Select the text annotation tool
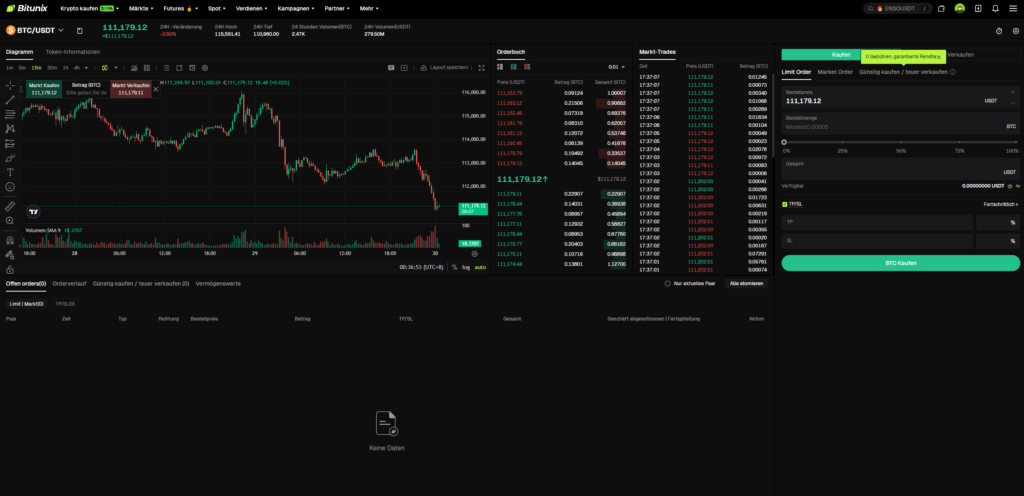The height and width of the screenshot is (496, 1024). [x=10, y=172]
